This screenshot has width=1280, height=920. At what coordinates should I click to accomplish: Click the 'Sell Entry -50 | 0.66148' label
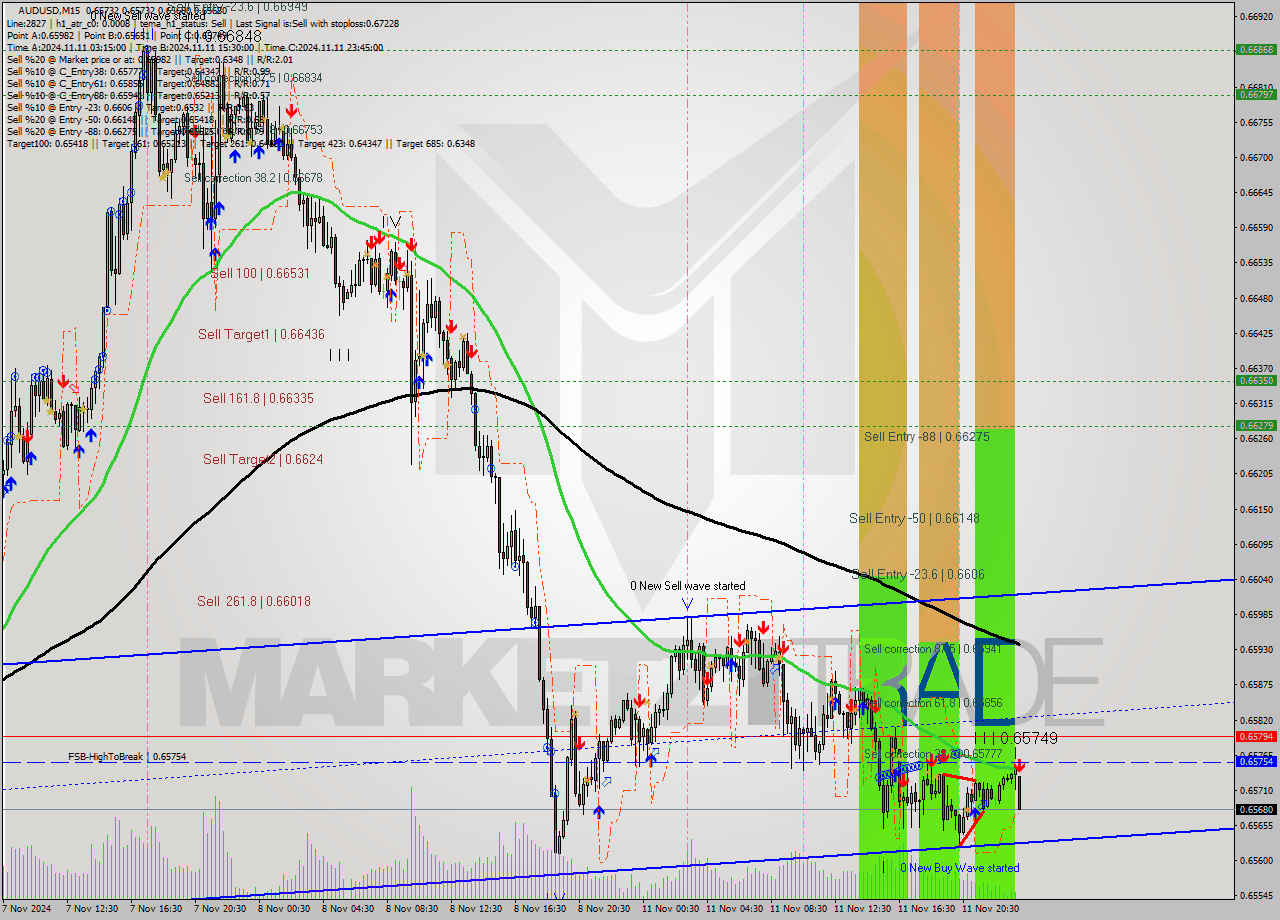pyautogui.click(x=914, y=518)
